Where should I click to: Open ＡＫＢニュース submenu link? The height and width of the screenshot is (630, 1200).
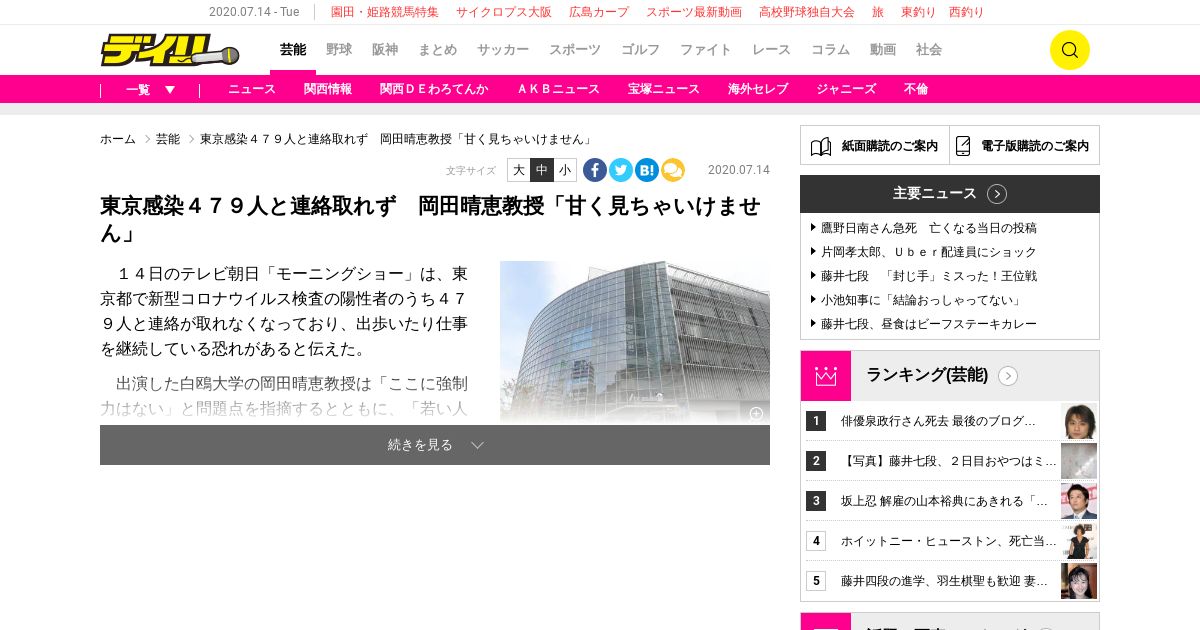coord(558,89)
